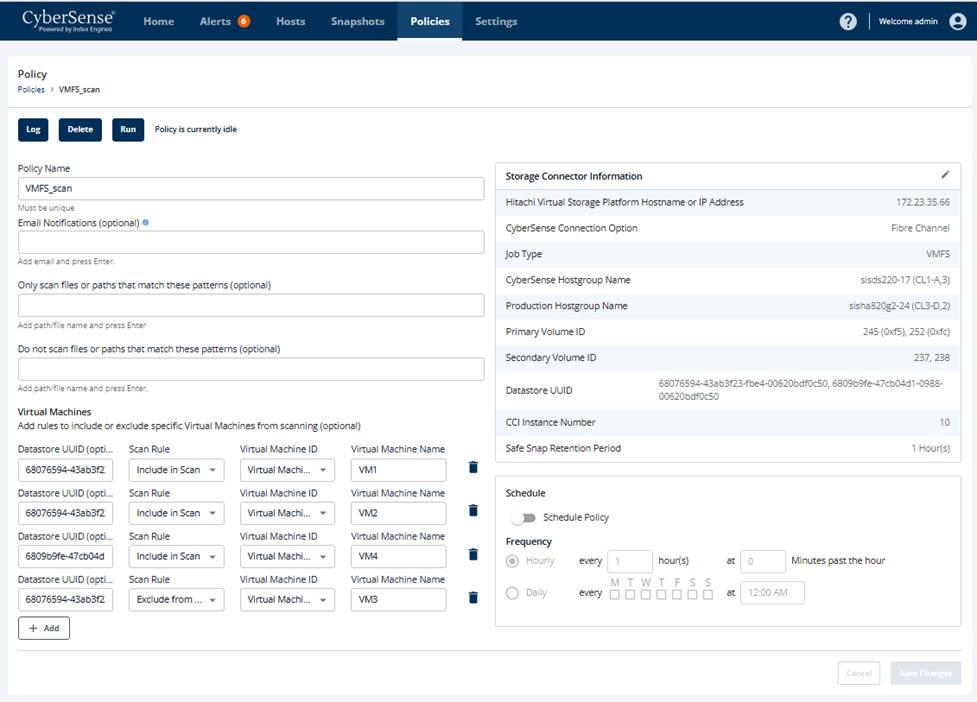Switch to the Hosts tab
977x702 pixels.
(290, 21)
